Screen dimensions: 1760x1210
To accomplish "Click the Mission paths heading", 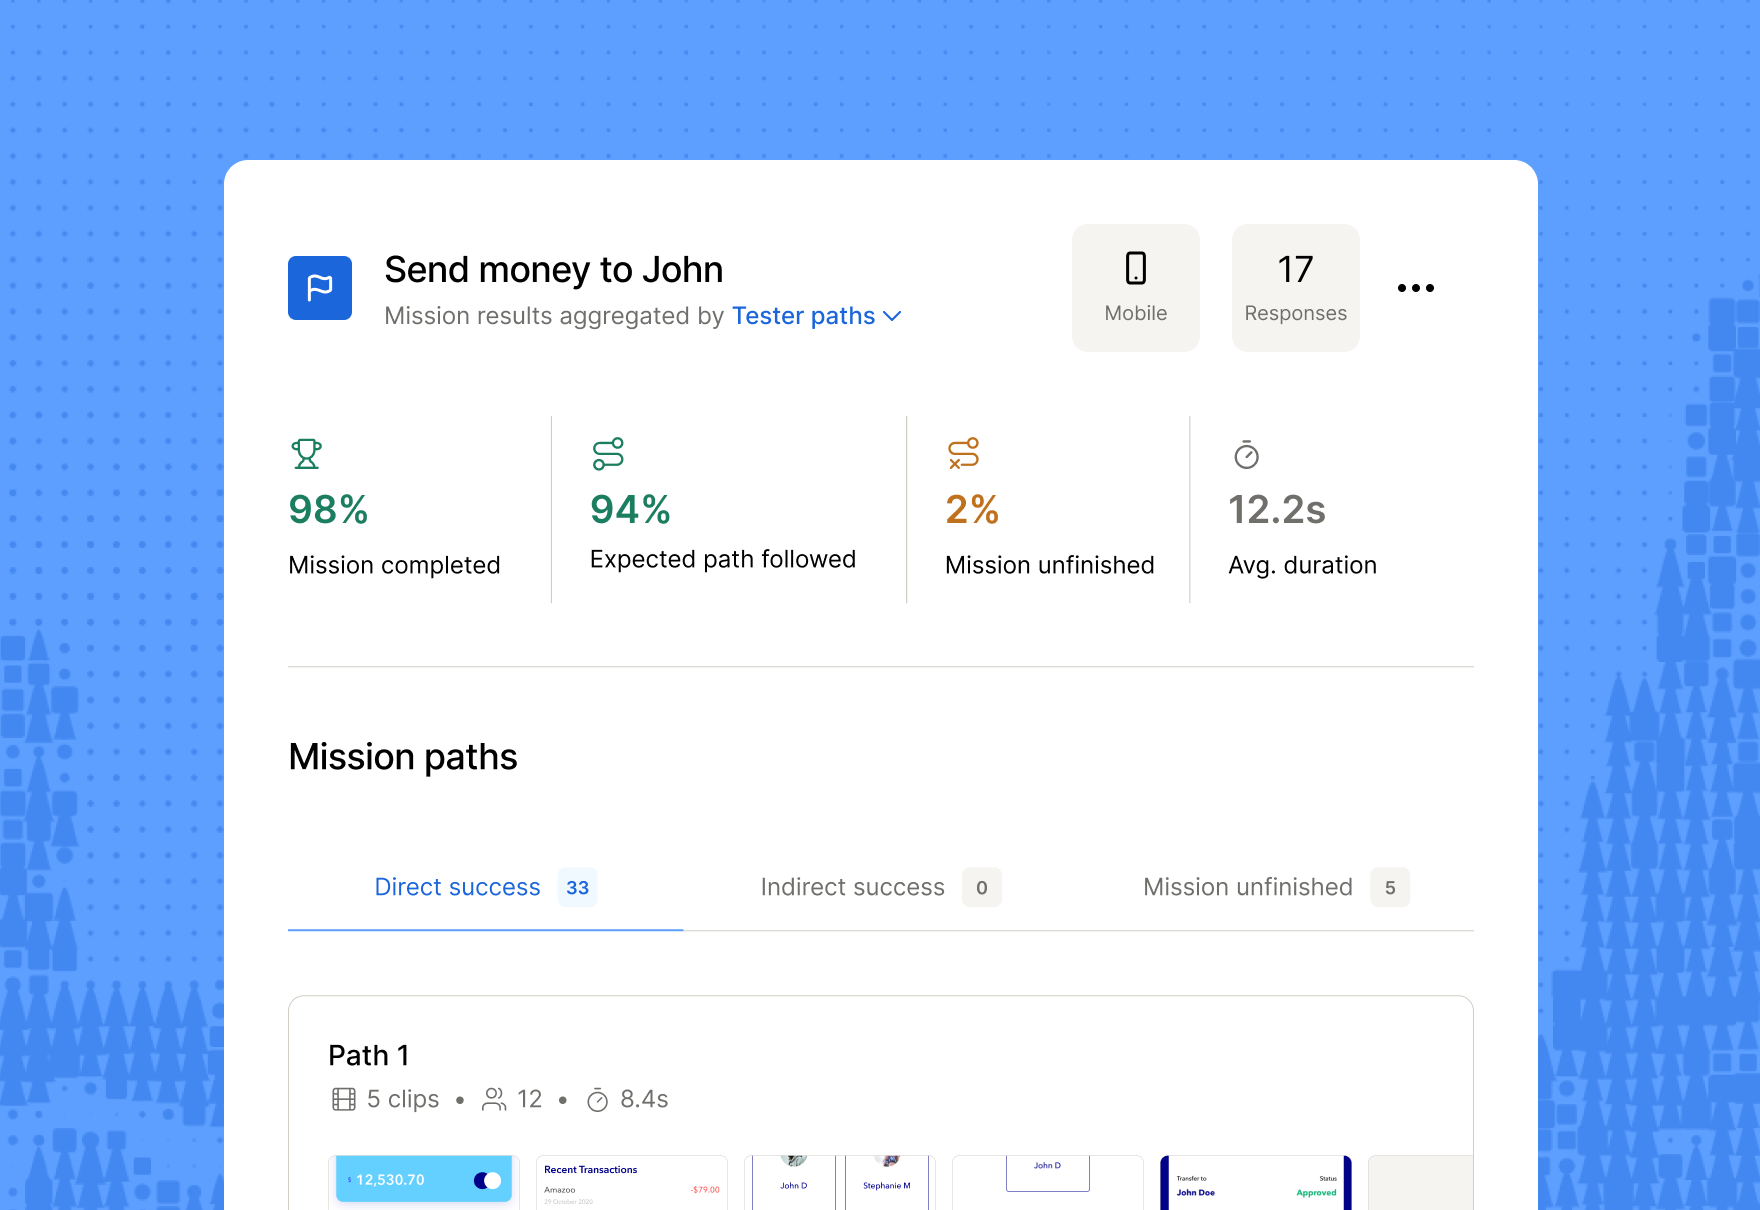I will tap(403, 757).
